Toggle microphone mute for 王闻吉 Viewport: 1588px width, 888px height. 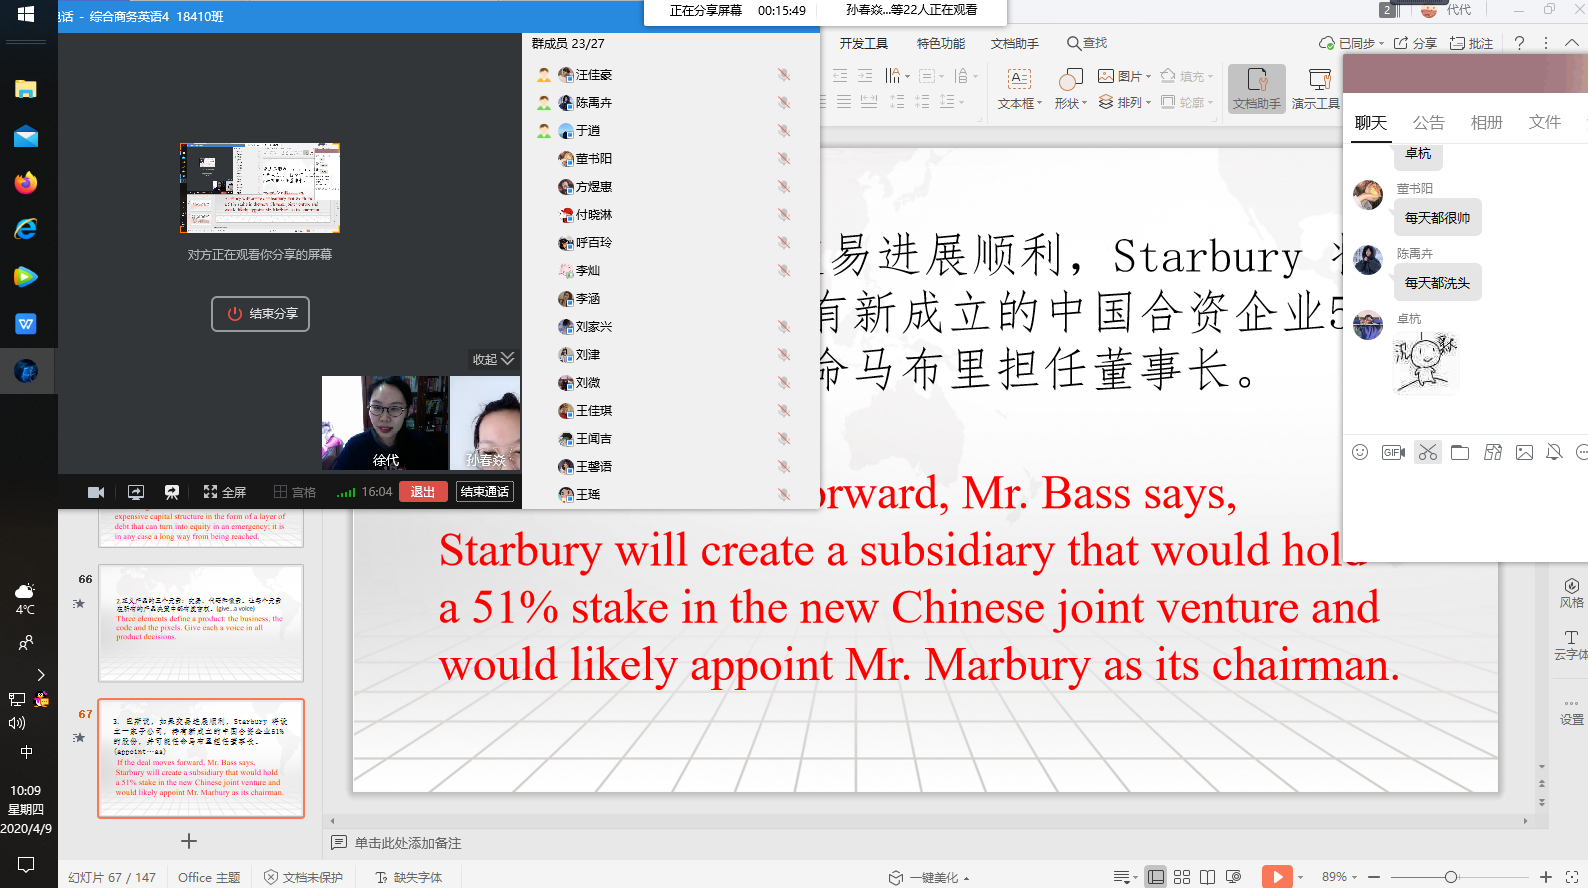tap(784, 439)
